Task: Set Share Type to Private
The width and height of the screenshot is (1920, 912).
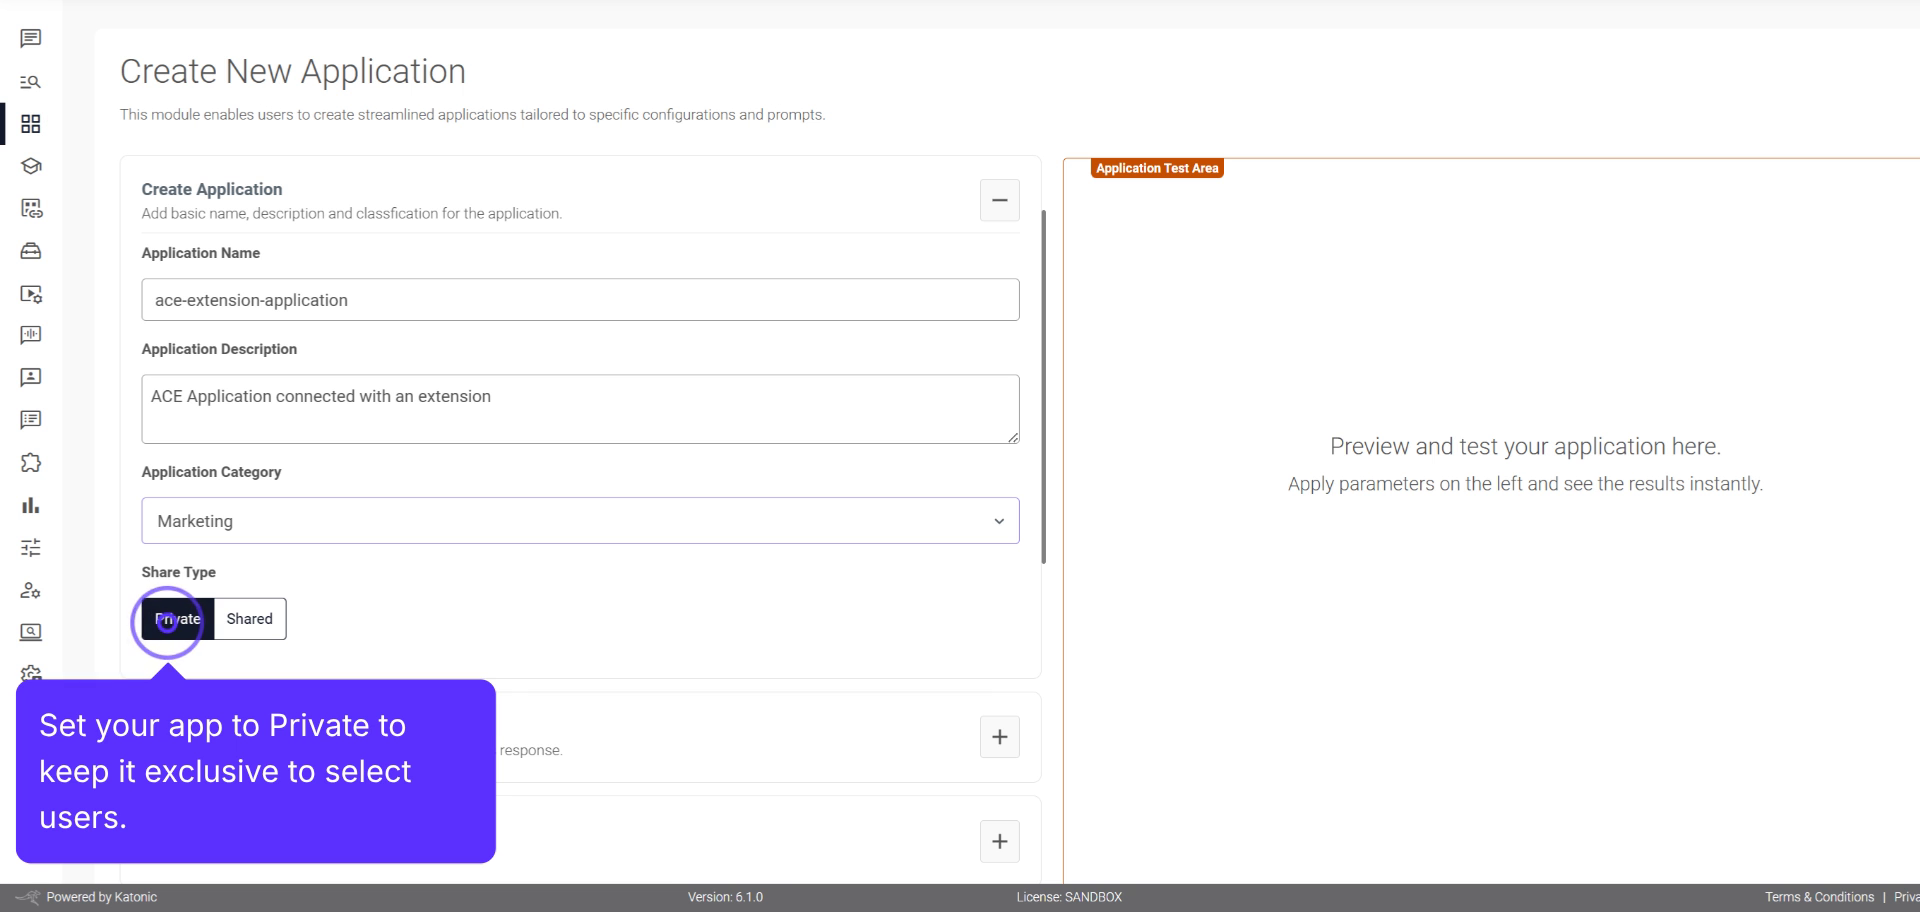Action: click(176, 619)
